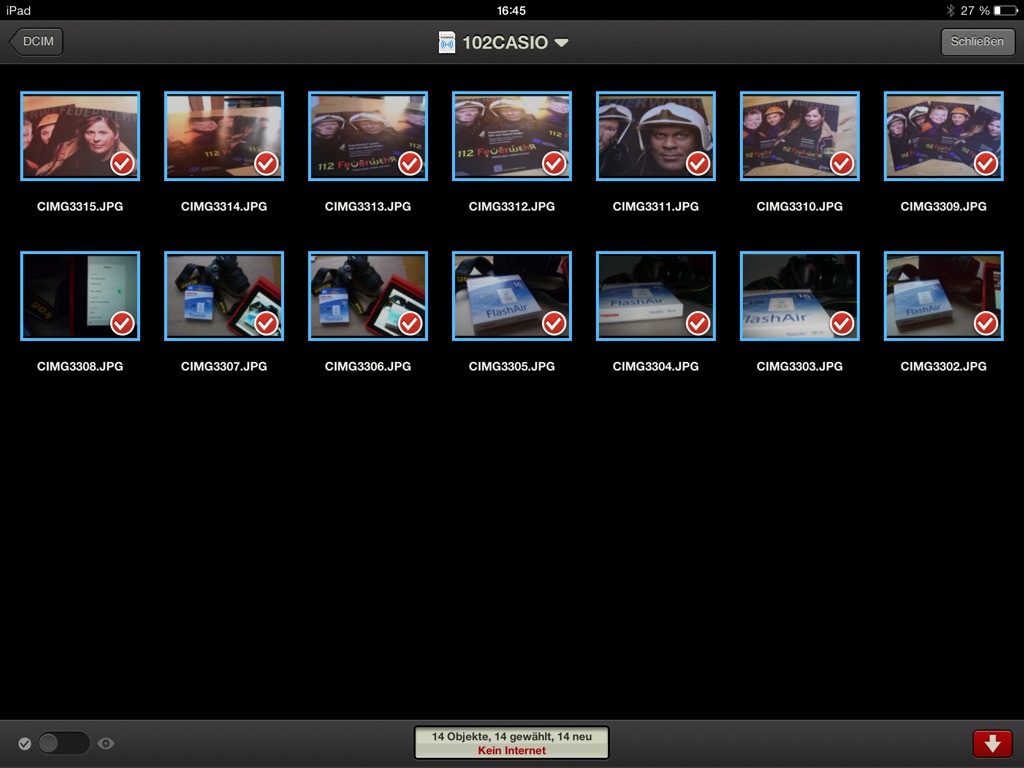The height and width of the screenshot is (768, 1024).
Task: Uncheck the red checkmark on CIMG3315.JPG
Action: click(x=122, y=163)
